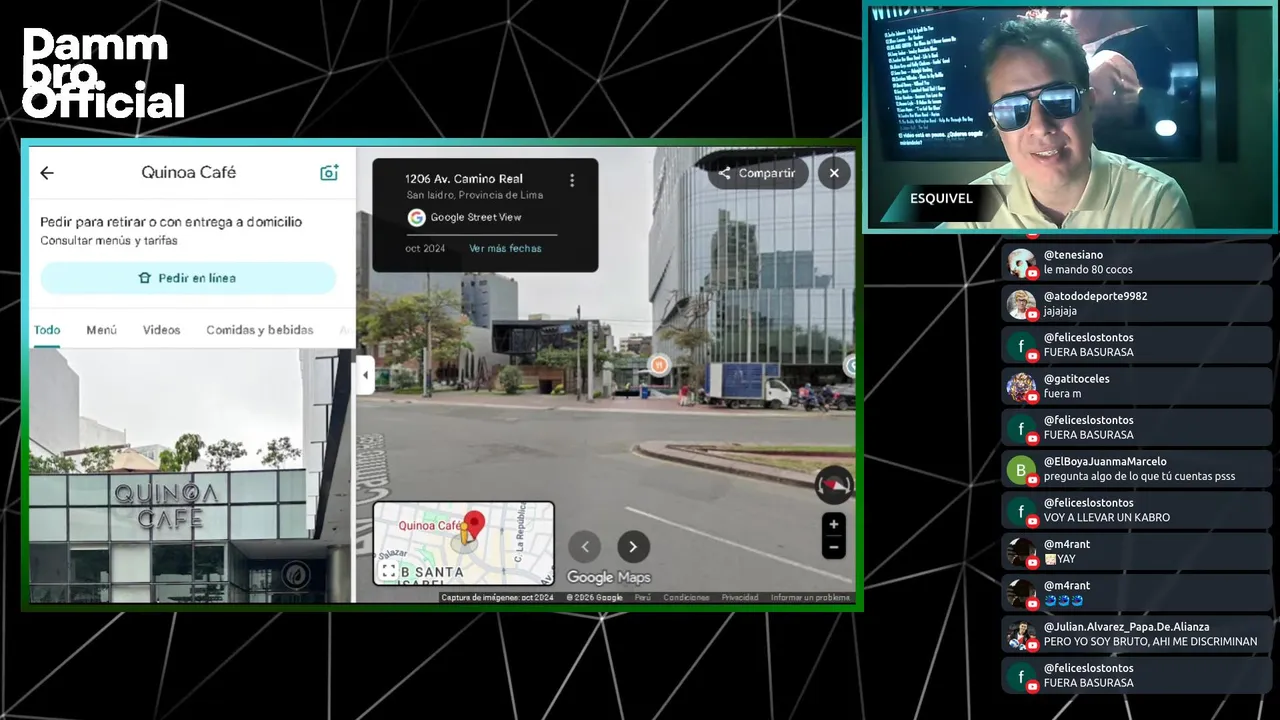The width and height of the screenshot is (1280, 720).
Task: Open Comidas y bebidas tab
Action: 260,330
